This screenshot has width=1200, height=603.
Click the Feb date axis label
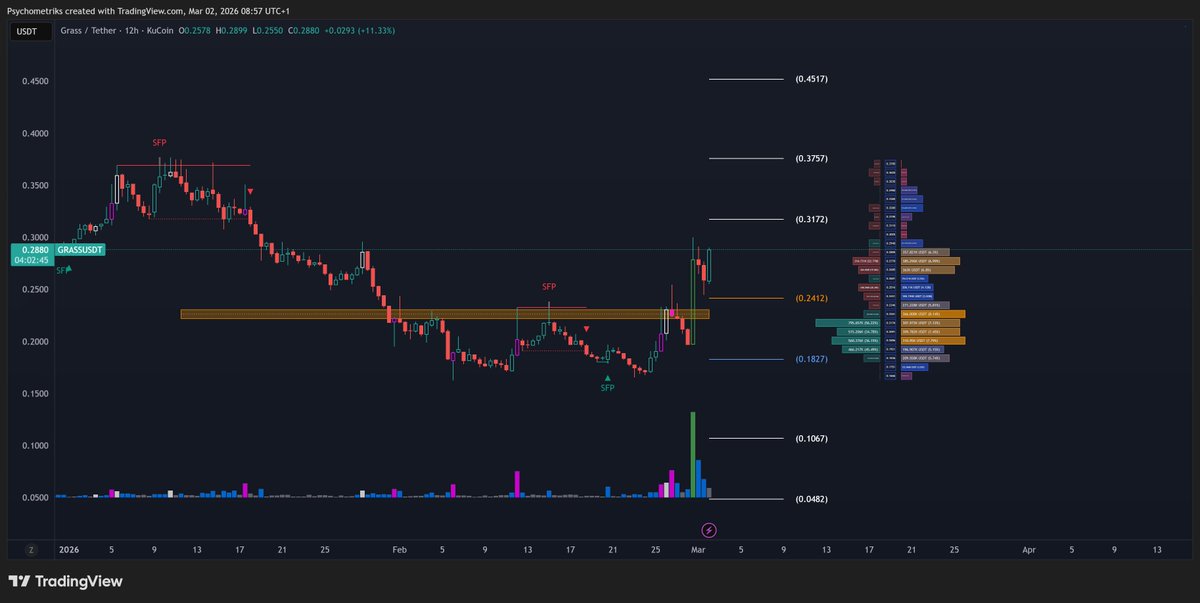[400, 549]
